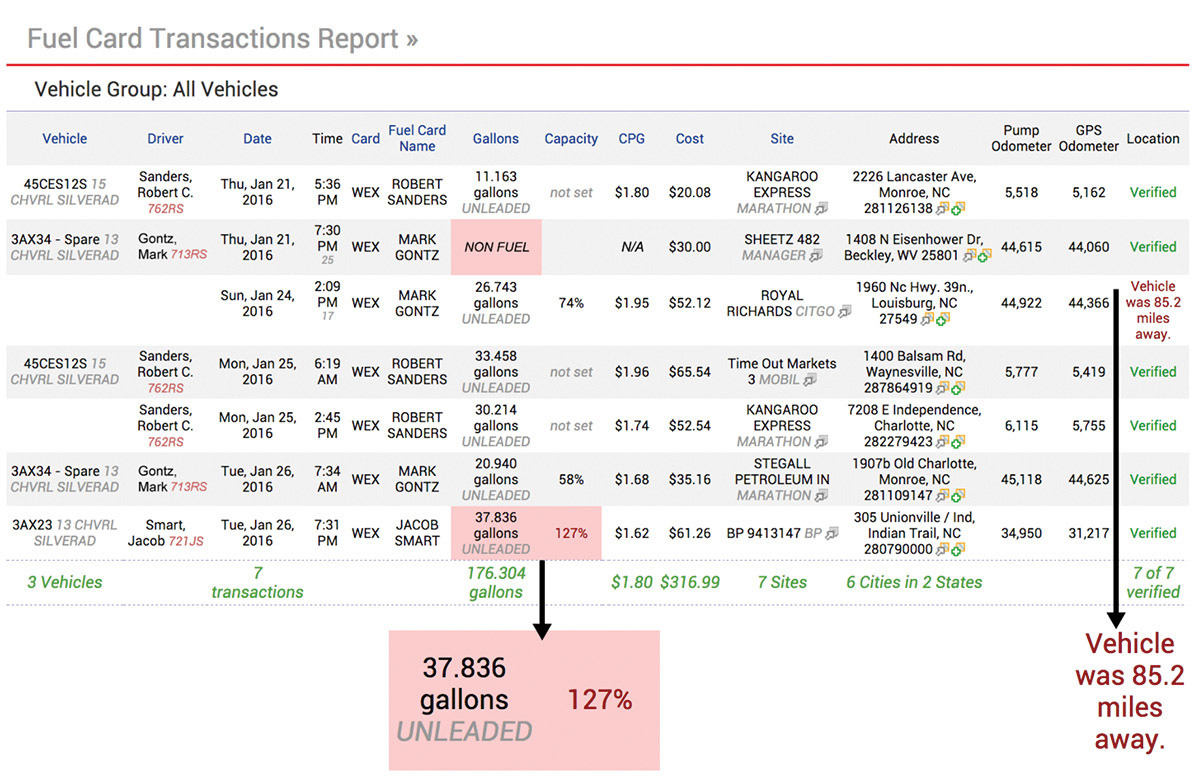1200x783 pixels.
Task: Open yellow window icon for Charlotte address
Action: [x=941, y=442]
